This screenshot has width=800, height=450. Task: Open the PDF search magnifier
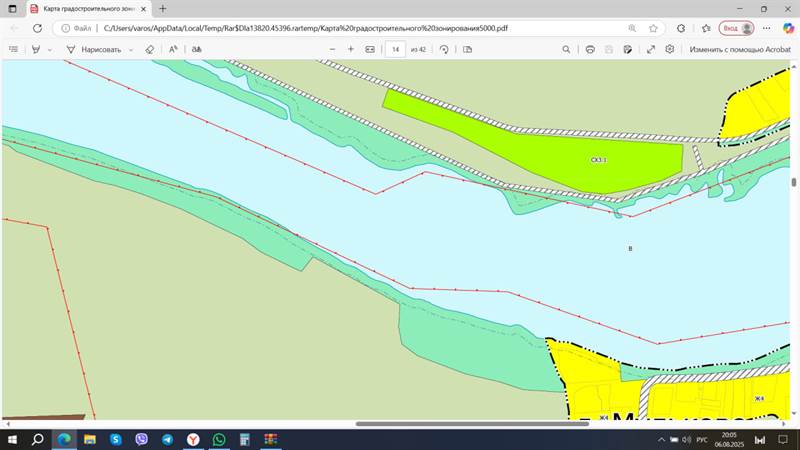coord(567,49)
